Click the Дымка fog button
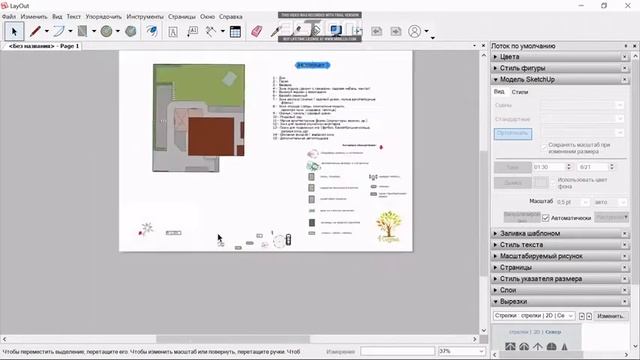The height and width of the screenshot is (360, 640). pos(513,183)
